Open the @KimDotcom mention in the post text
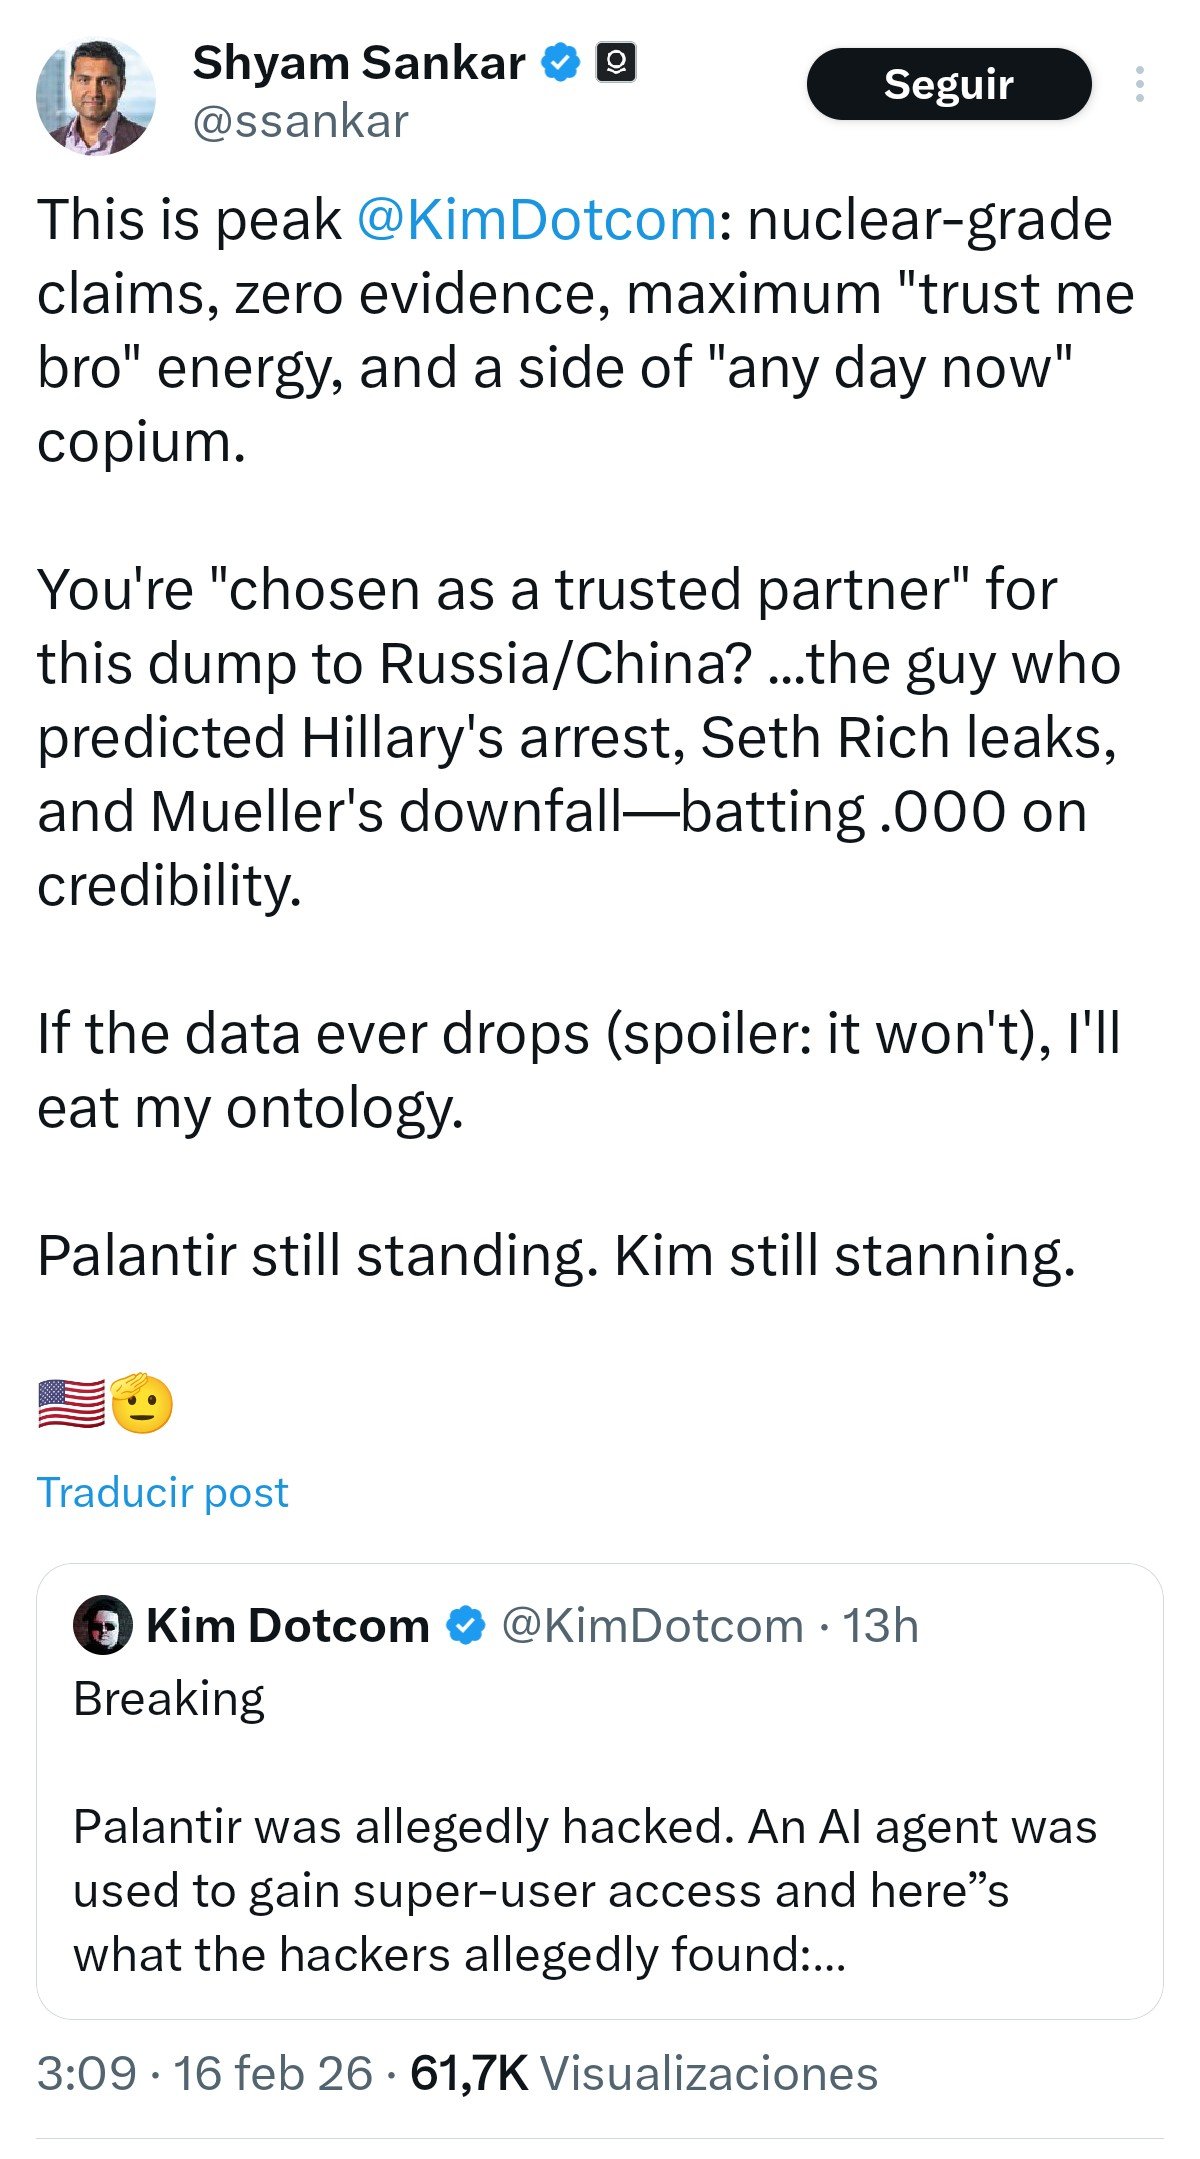Image resolution: width=1200 pixels, height=2159 pixels. [536, 220]
